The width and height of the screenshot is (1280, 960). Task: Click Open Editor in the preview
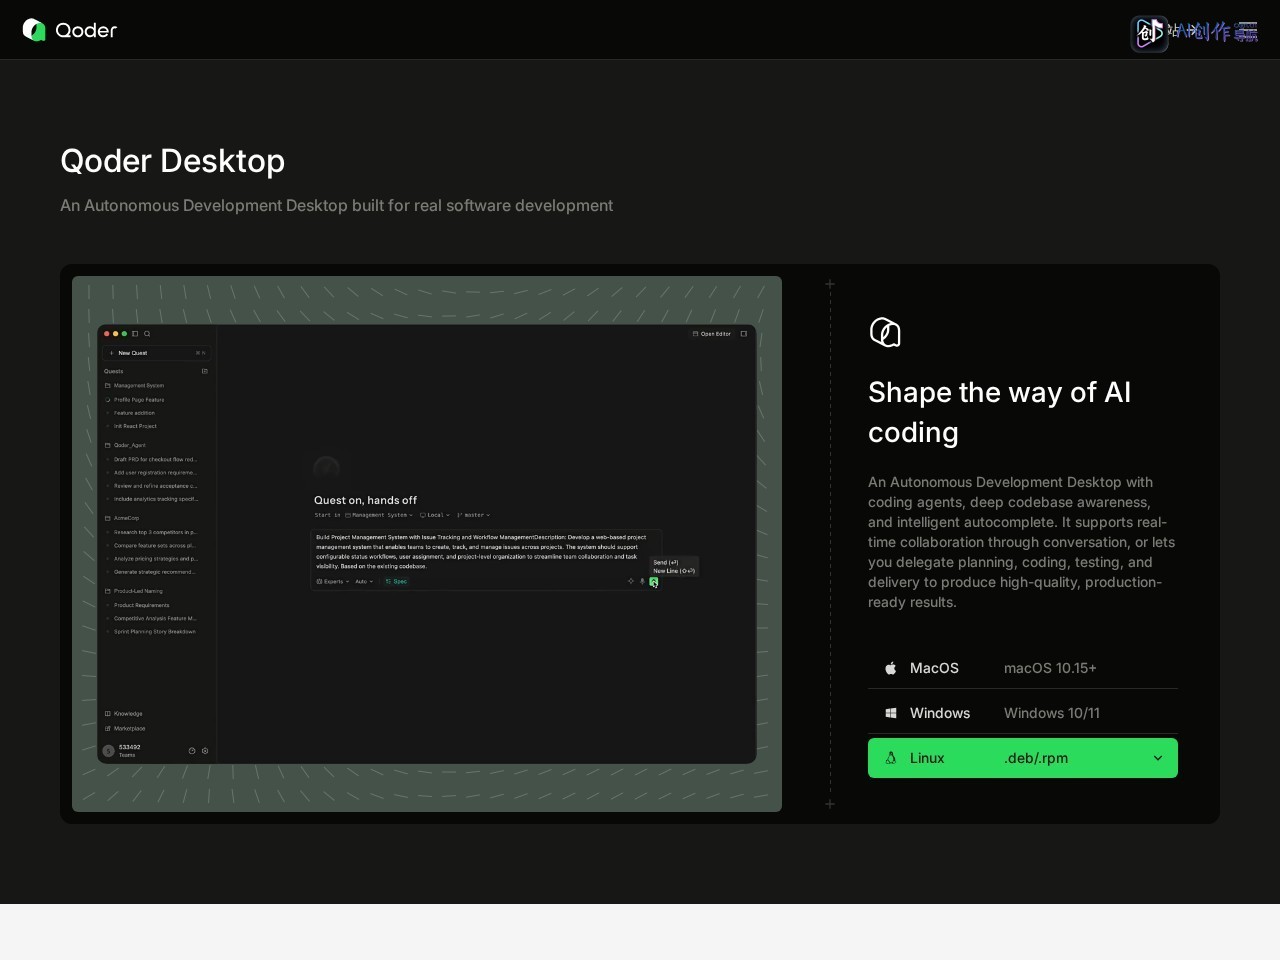[x=712, y=334]
